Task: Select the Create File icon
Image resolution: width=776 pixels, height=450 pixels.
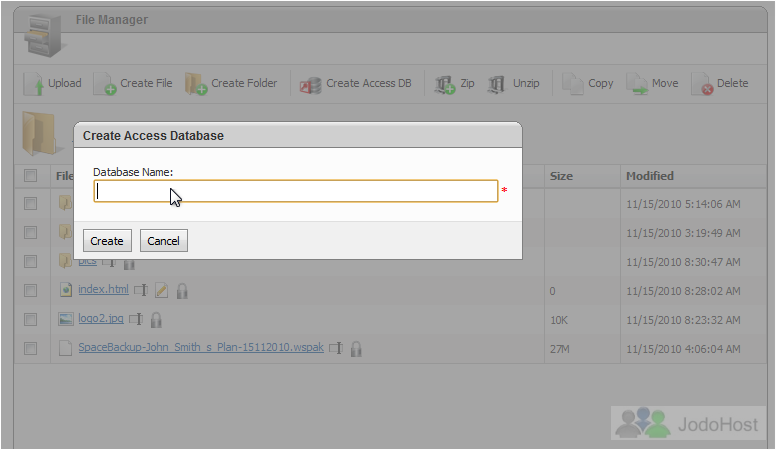Action: (105, 84)
